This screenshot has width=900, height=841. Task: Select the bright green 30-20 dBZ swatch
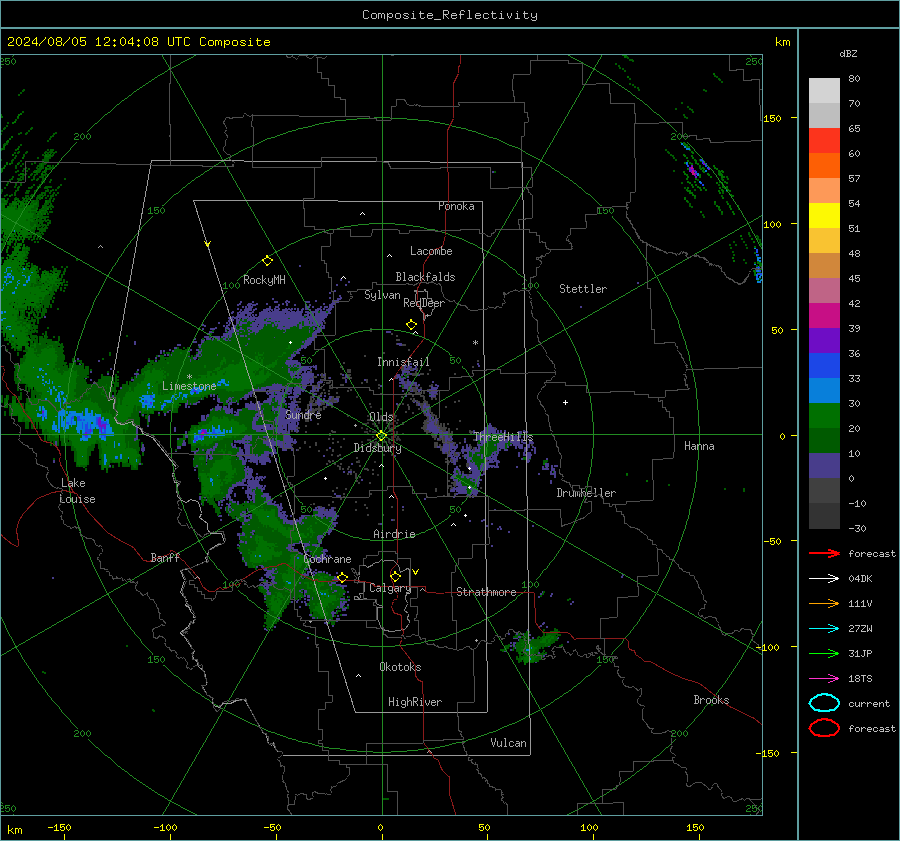tap(824, 416)
